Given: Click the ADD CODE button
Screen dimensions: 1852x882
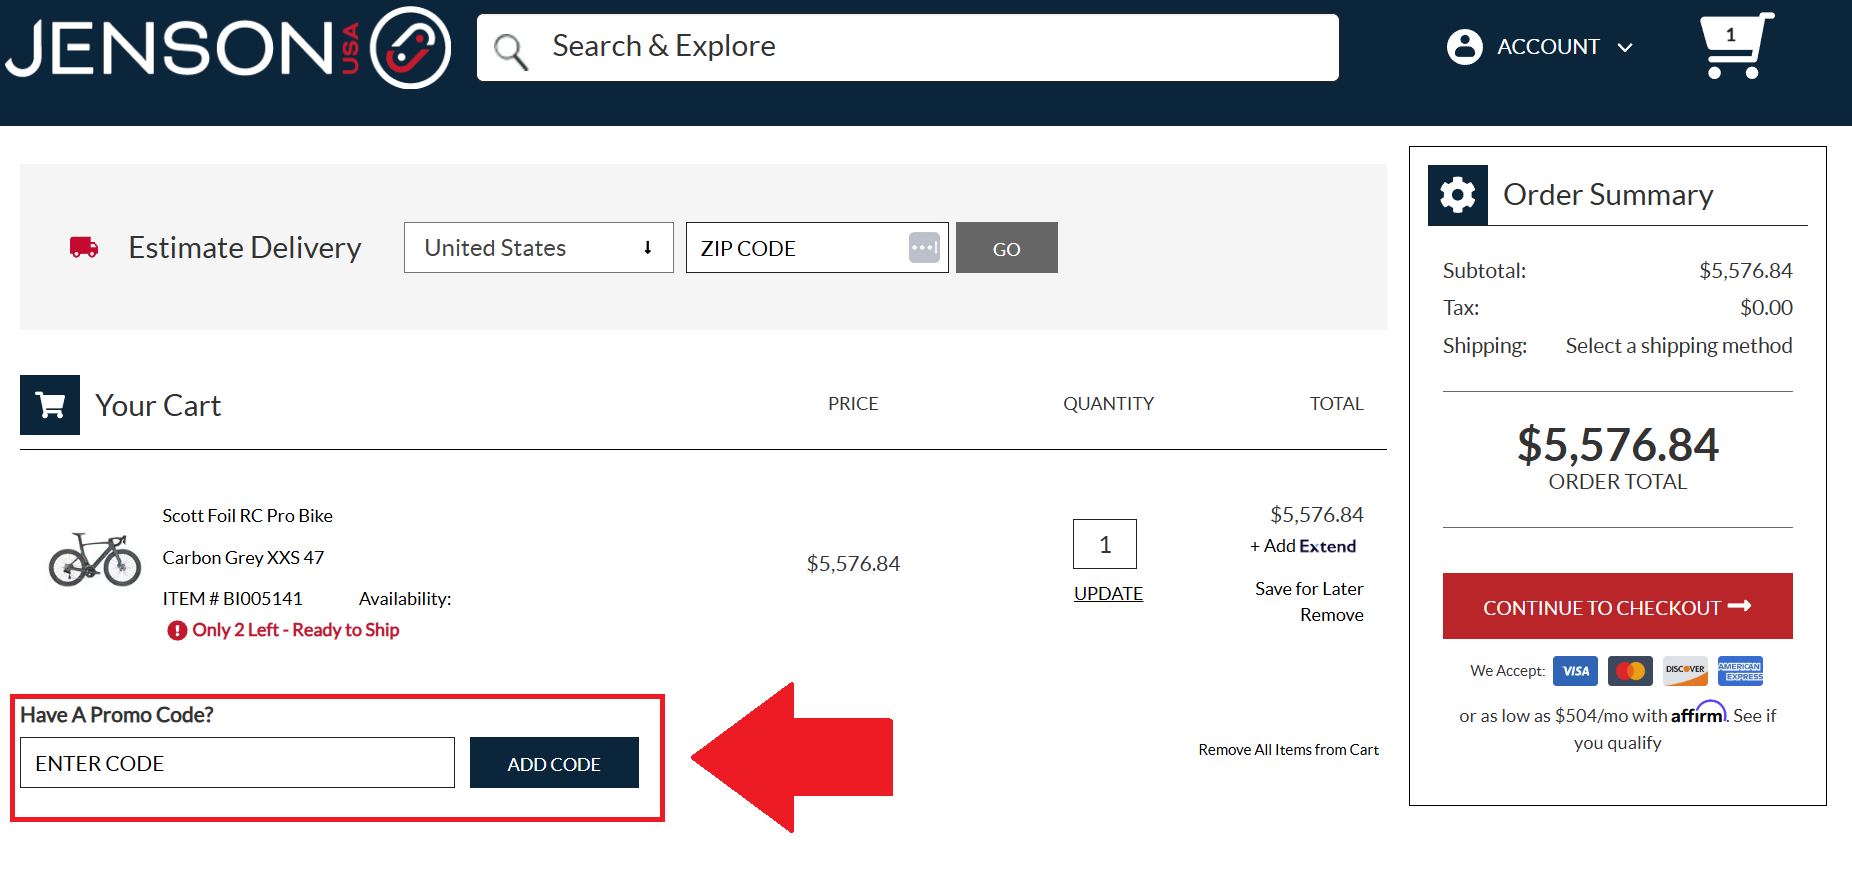Looking at the screenshot, I should 554,763.
